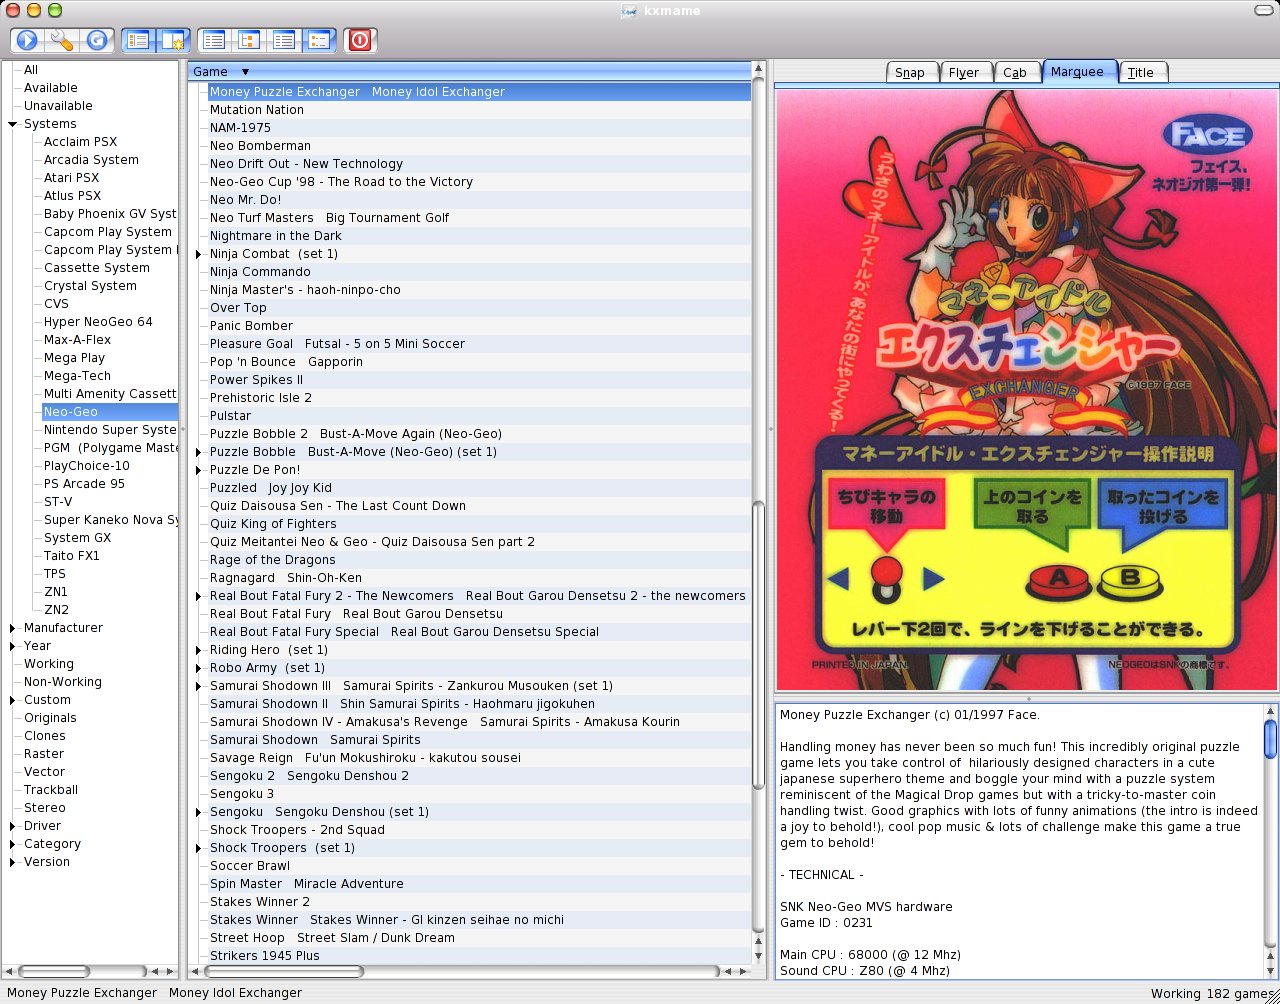Expand the Version folder
Viewport: 1280px width, 1004px height.
[x=13, y=862]
